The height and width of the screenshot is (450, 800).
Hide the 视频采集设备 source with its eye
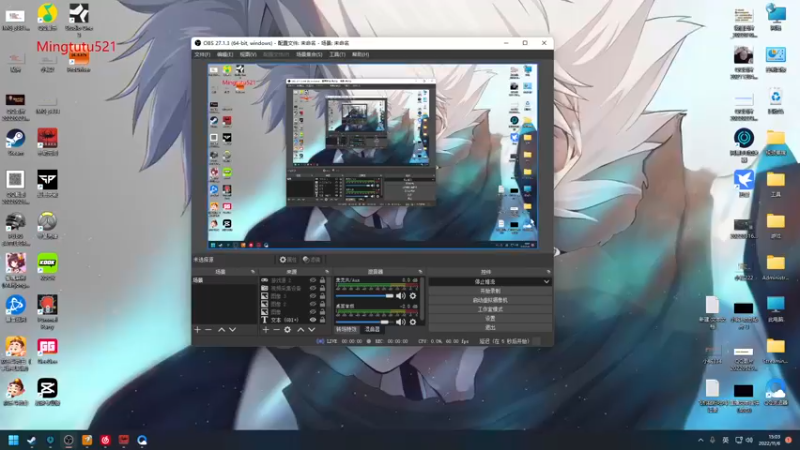pos(313,288)
